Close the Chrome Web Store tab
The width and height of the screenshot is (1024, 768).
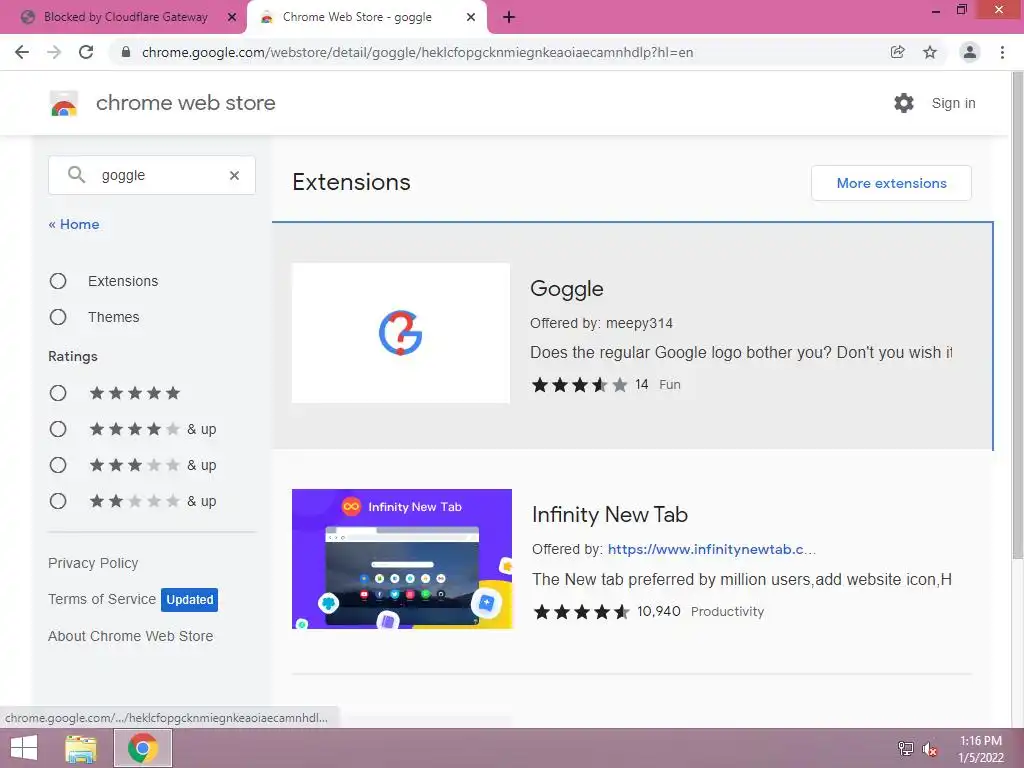tap(471, 17)
